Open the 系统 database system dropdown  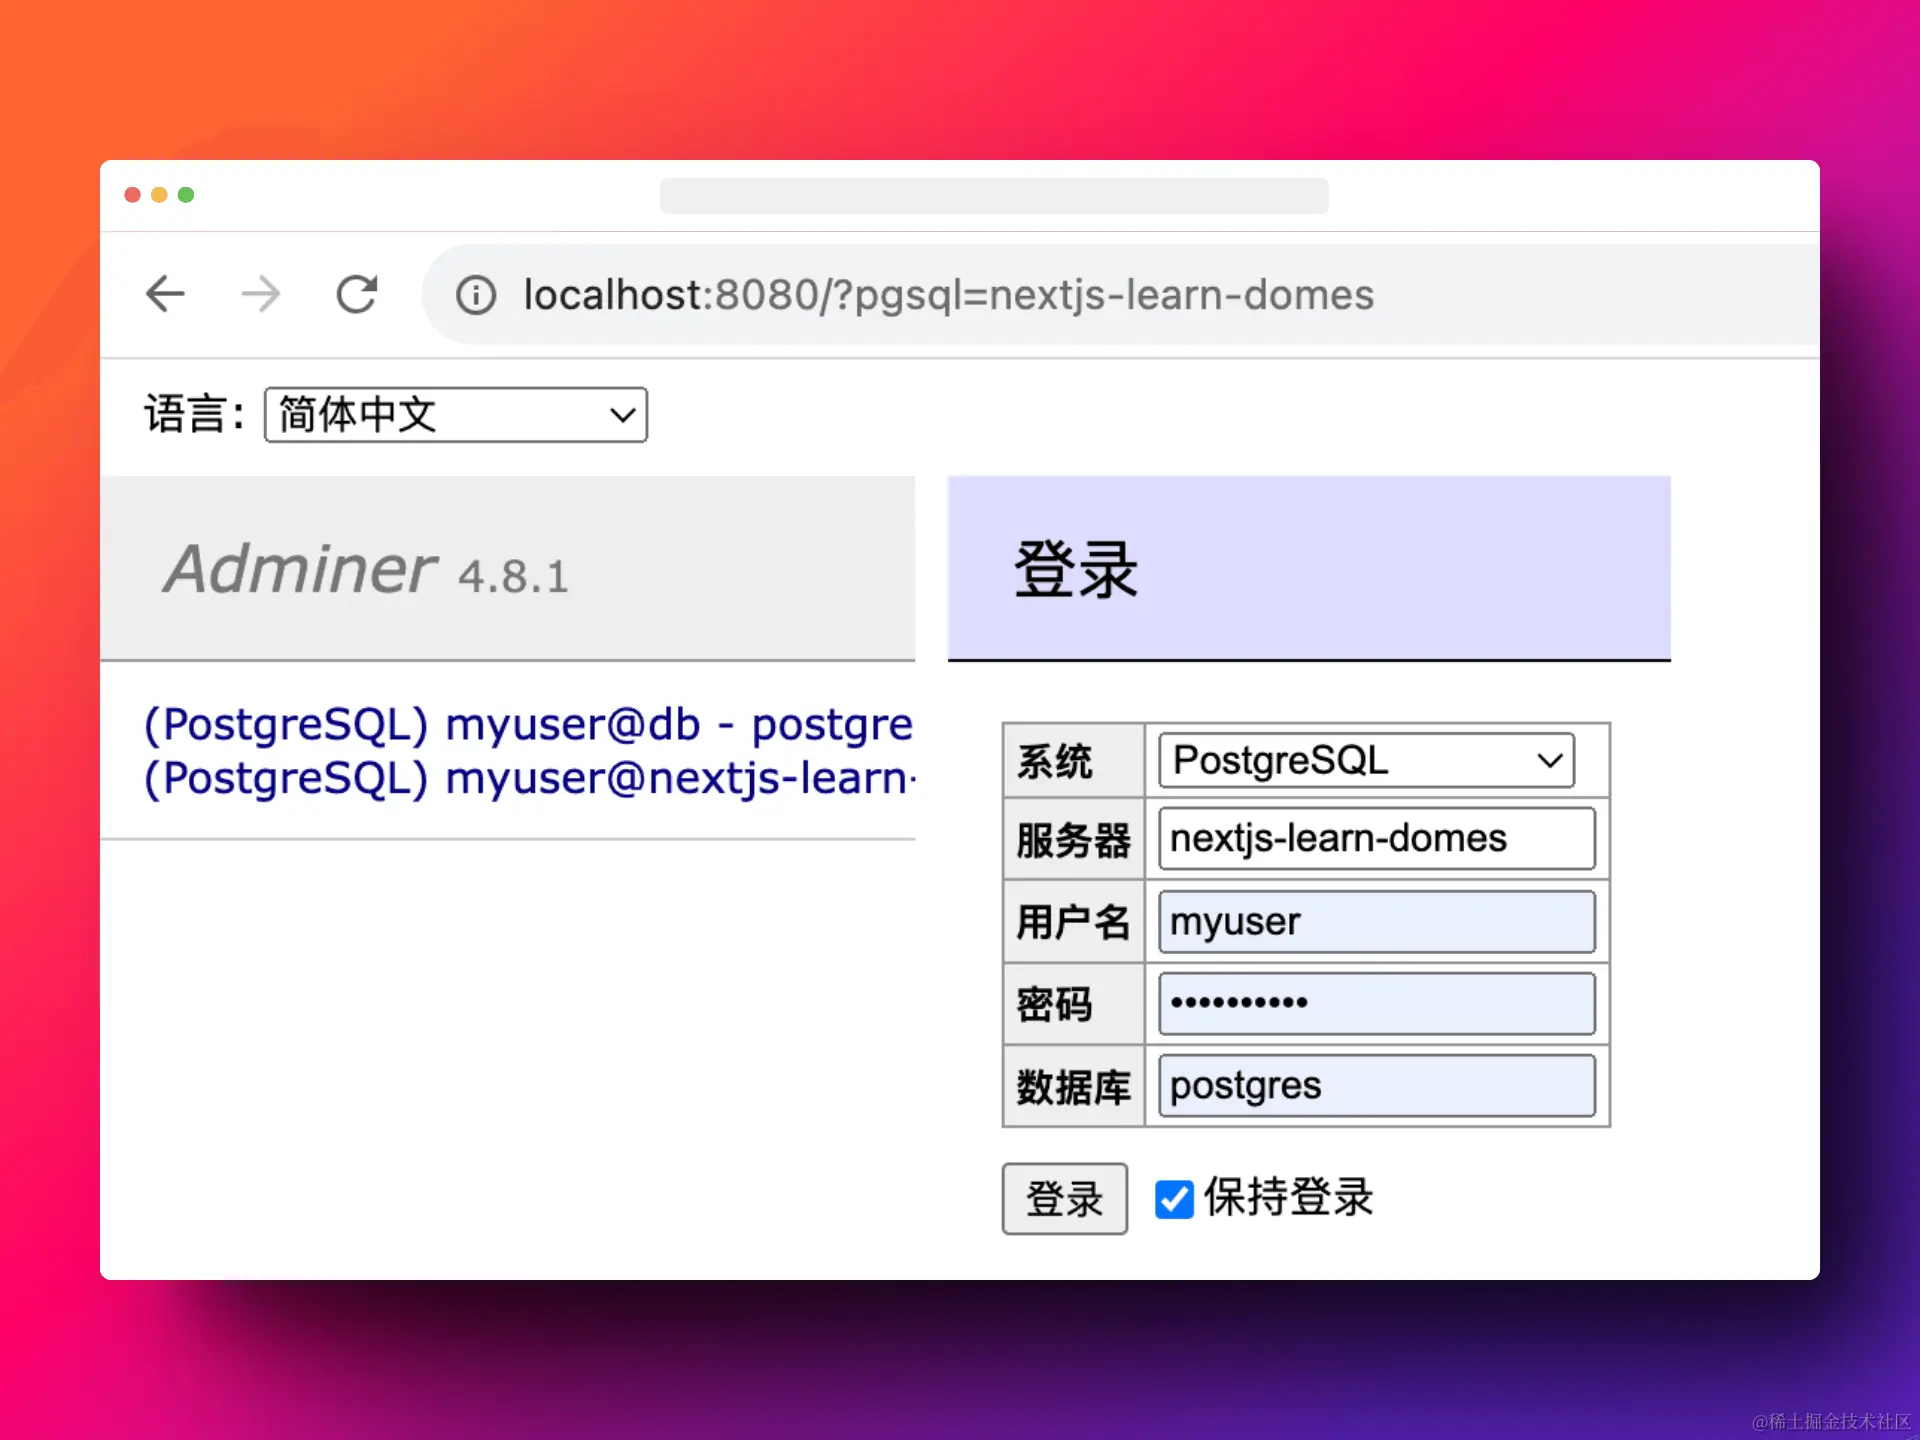click(1364, 760)
